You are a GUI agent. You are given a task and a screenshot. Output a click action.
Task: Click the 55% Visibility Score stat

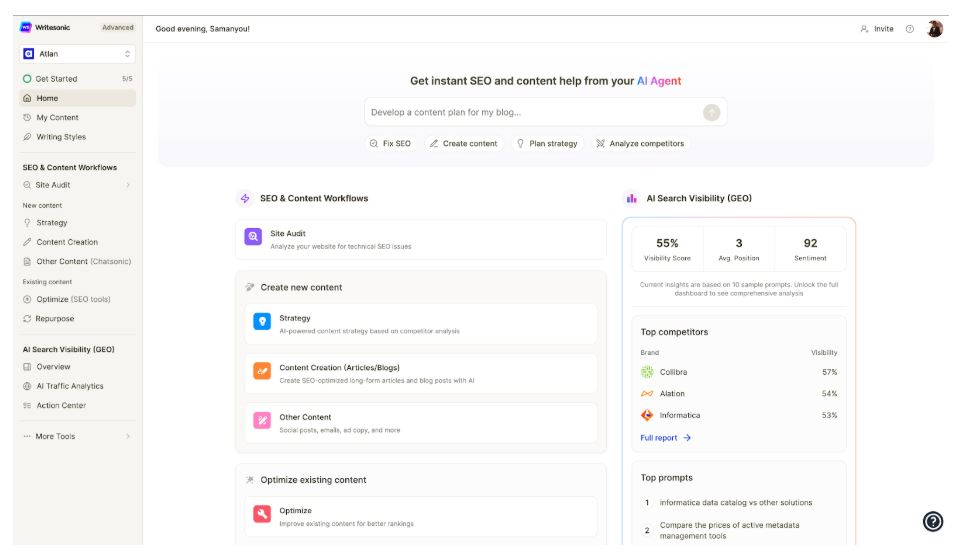[x=667, y=249]
